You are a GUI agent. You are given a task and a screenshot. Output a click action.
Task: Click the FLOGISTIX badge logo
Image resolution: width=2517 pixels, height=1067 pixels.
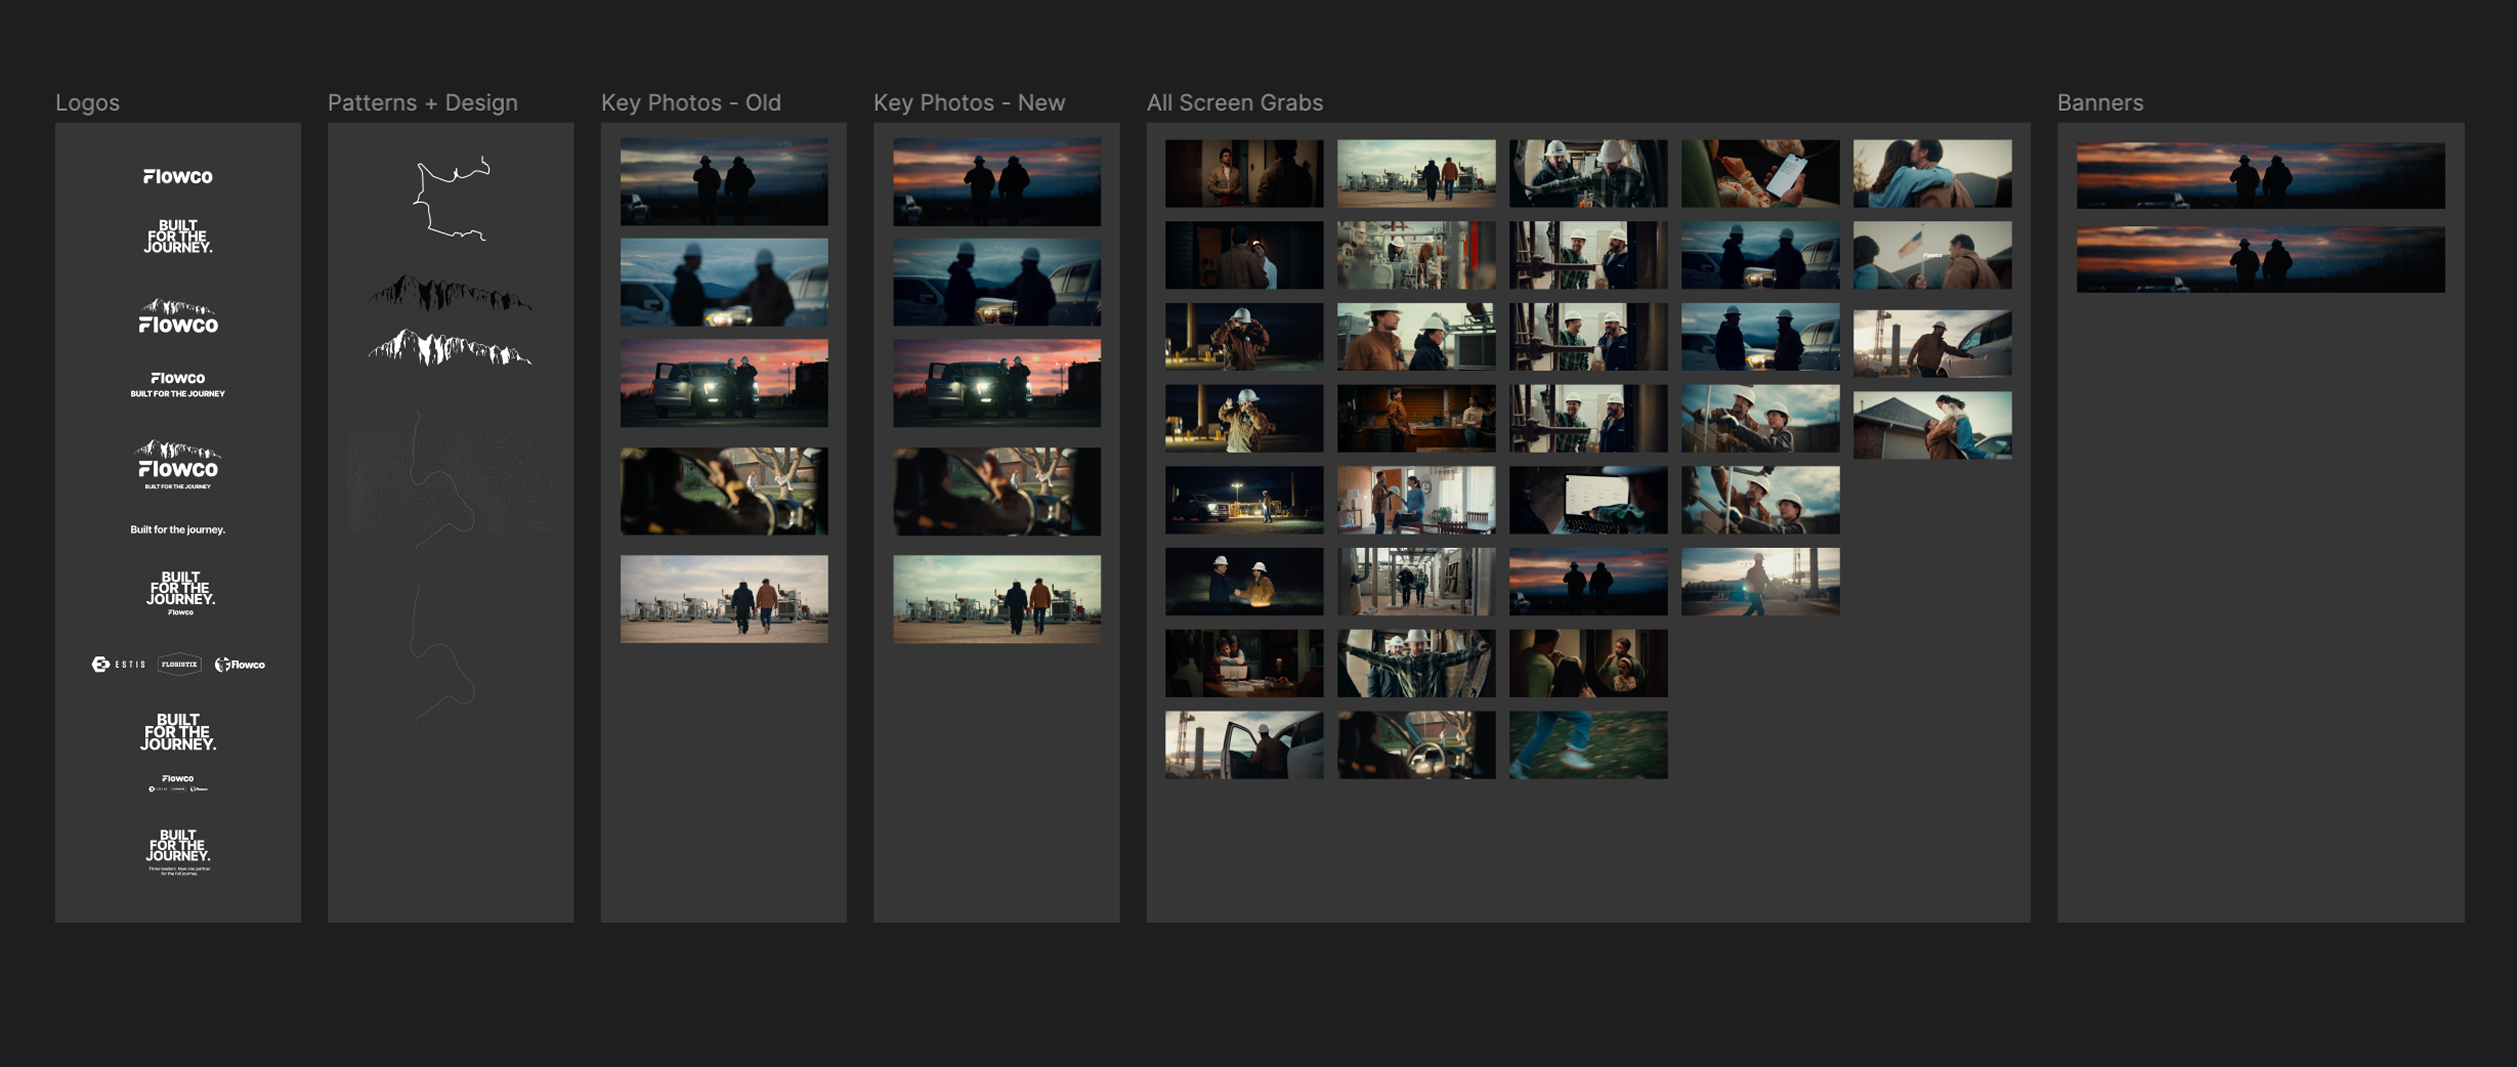point(180,664)
